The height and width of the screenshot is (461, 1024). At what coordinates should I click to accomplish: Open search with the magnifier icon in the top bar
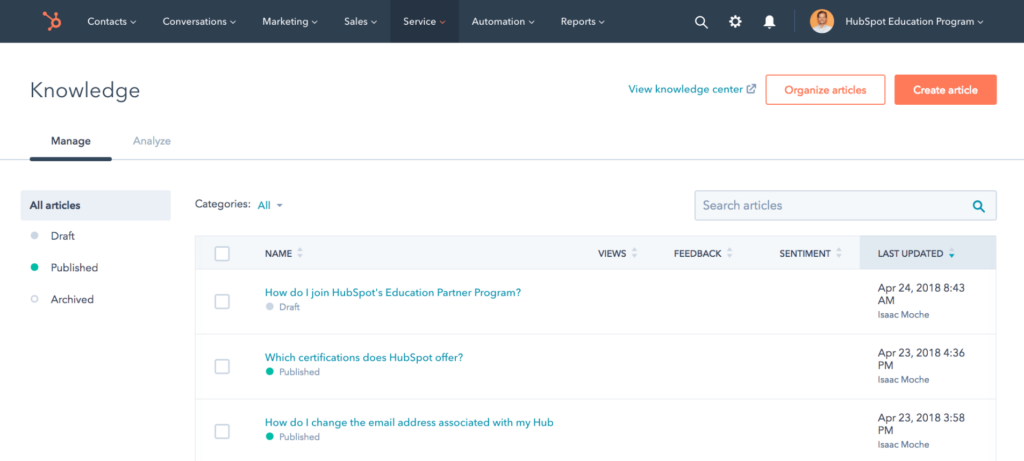point(701,22)
